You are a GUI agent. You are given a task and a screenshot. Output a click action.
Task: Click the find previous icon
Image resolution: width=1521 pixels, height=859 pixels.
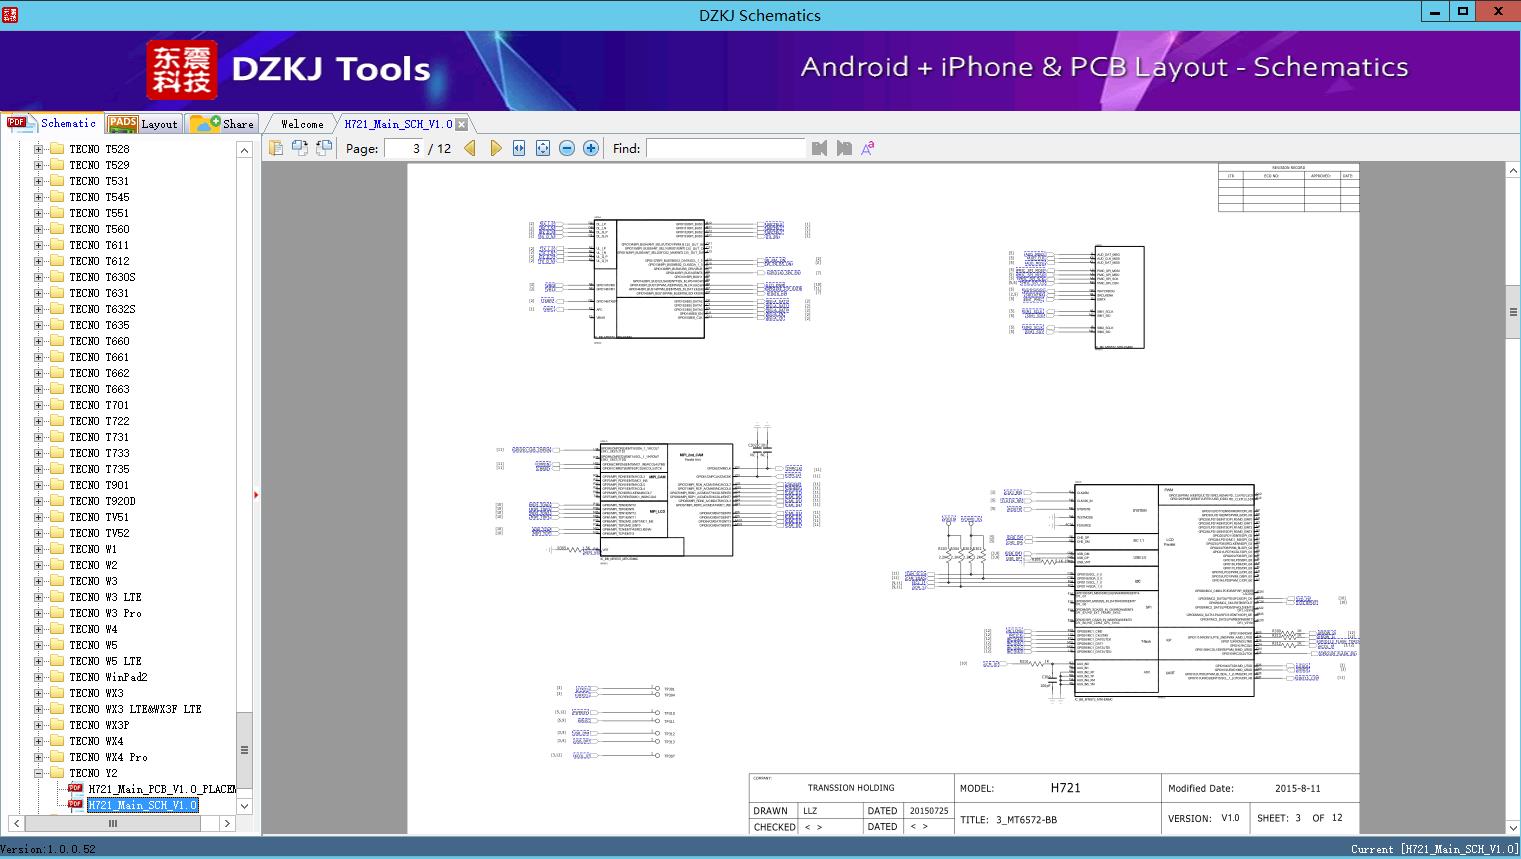[820, 148]
